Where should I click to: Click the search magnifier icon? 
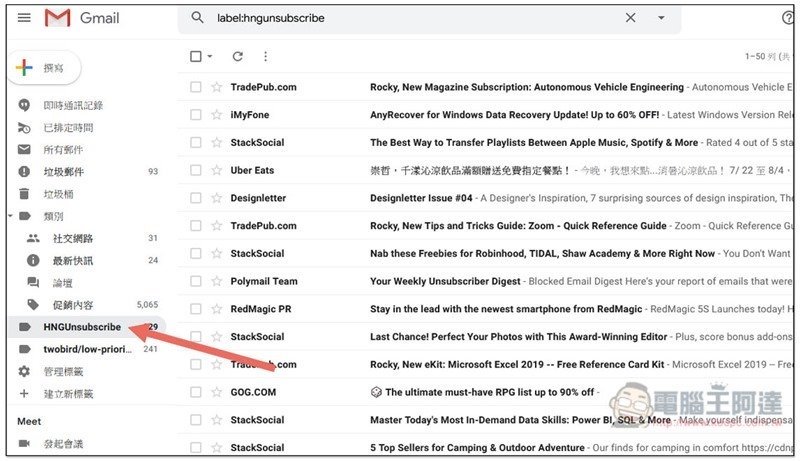point(197,18)
